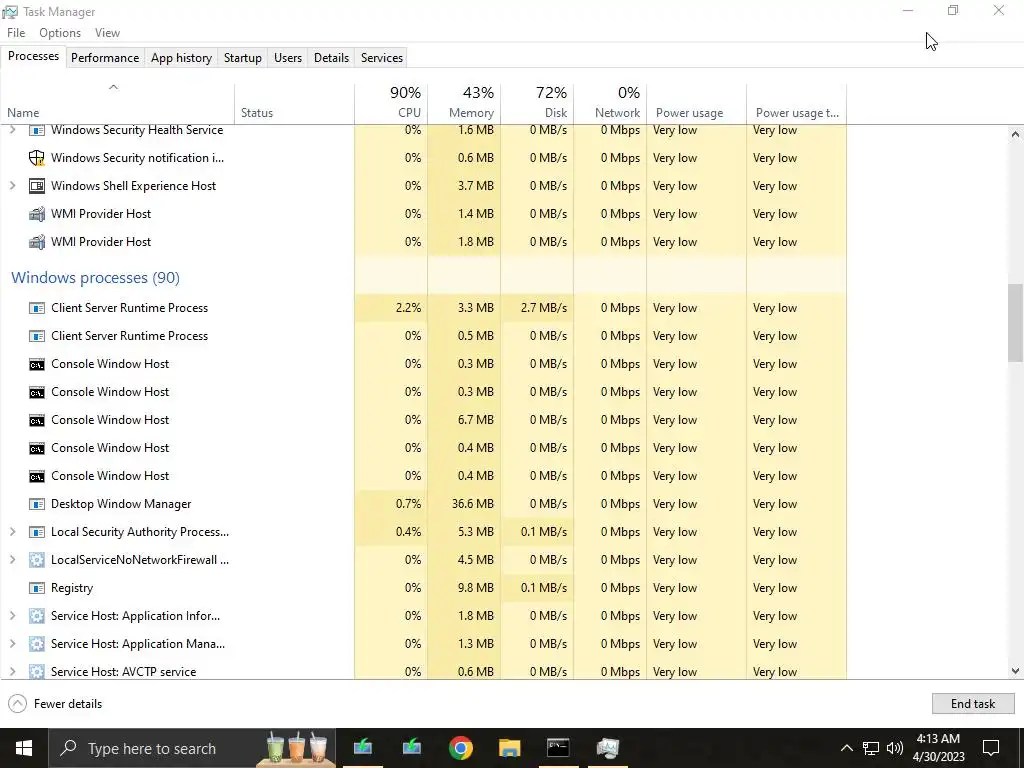Expand Service Host: Application Mana... row
The image size is (1024, 768).
tap(12, 644)
